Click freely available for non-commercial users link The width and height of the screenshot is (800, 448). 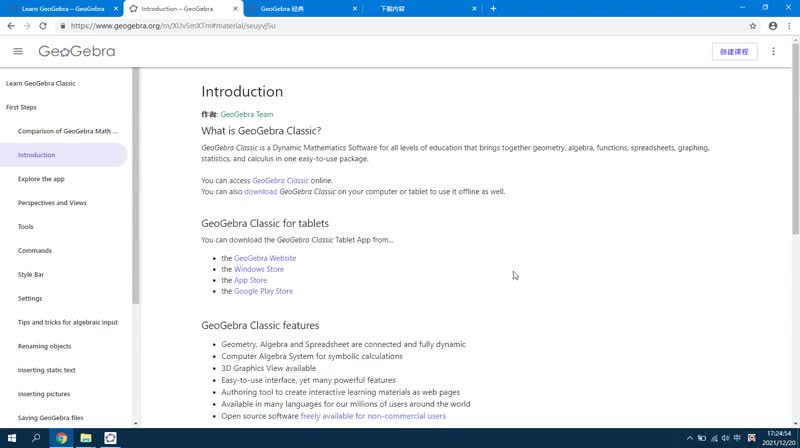click(373, 416)
